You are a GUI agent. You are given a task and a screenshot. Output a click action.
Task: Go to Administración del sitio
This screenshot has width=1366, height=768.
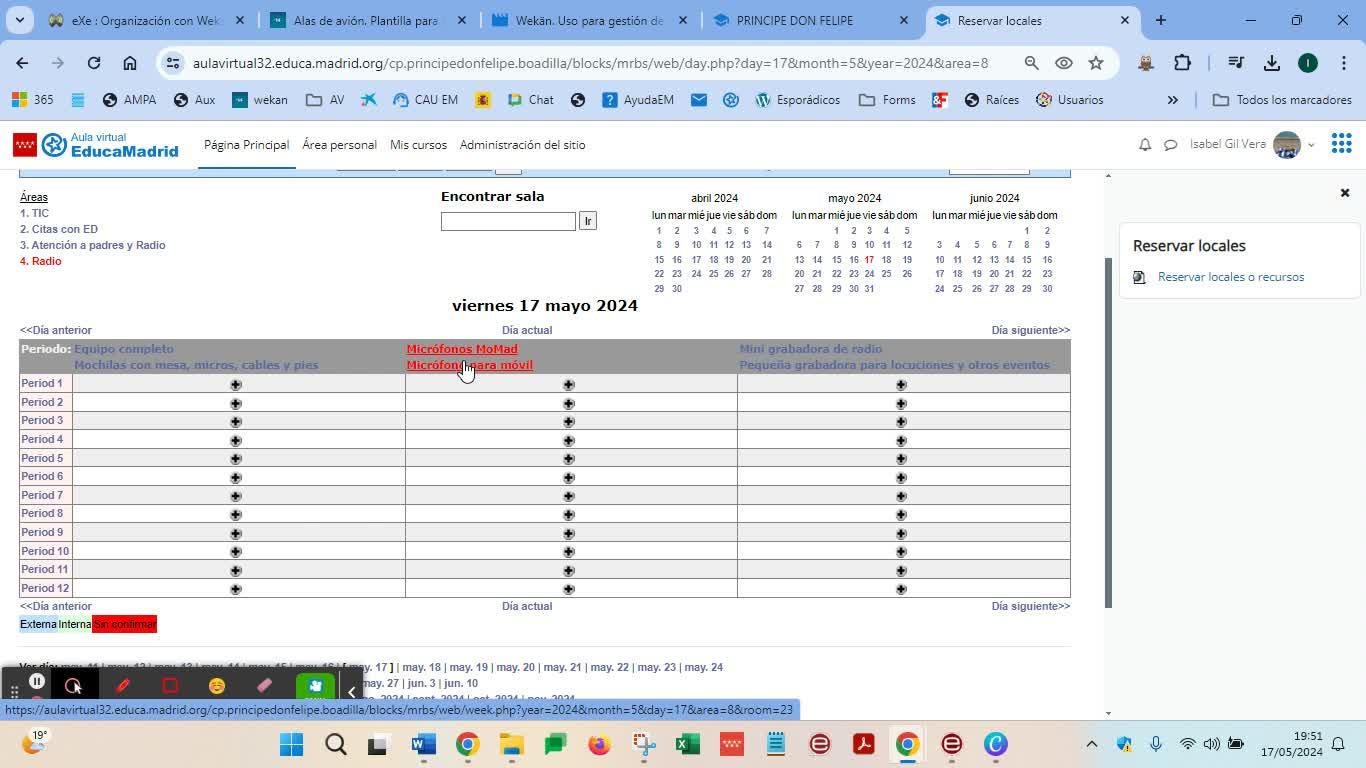pyautogui.click(x=522, y=145)
